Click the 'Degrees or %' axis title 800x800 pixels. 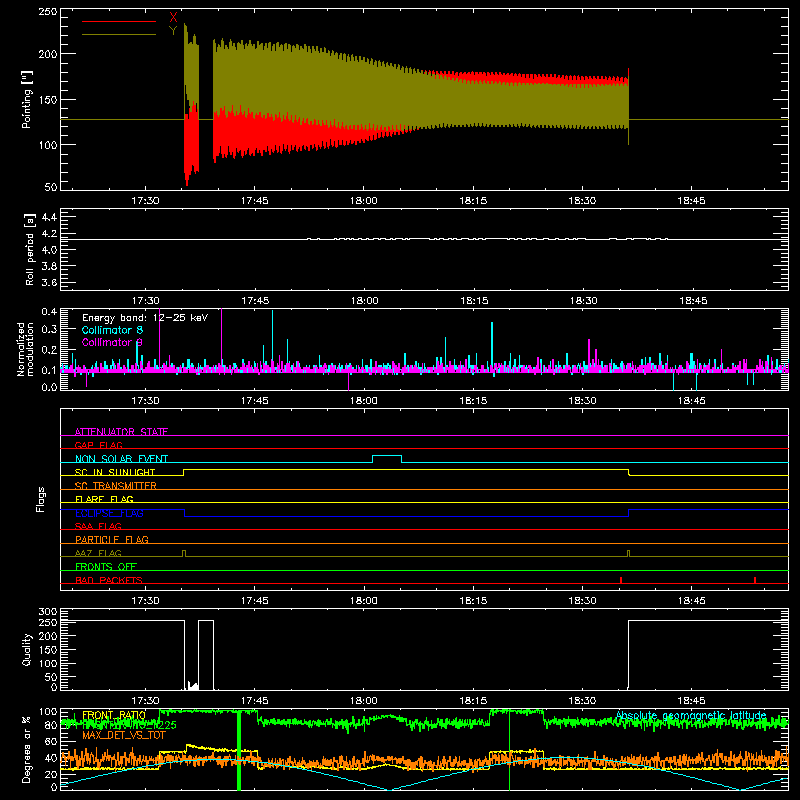coord(27,750)
